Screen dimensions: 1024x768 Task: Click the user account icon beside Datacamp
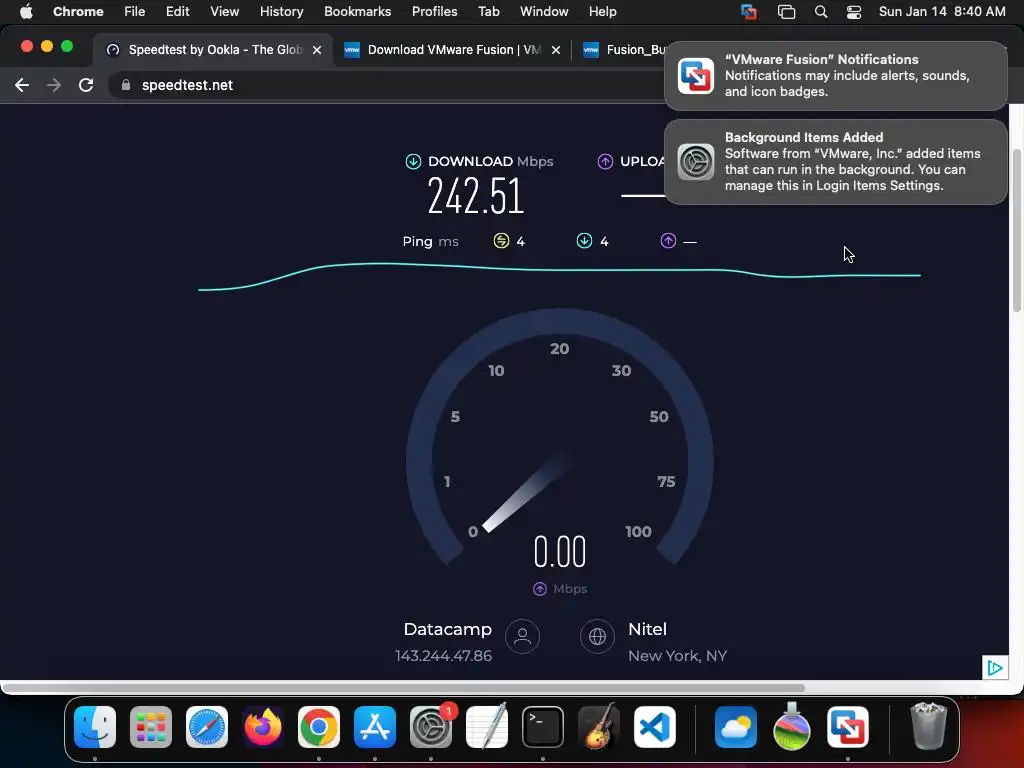[522, 636]
